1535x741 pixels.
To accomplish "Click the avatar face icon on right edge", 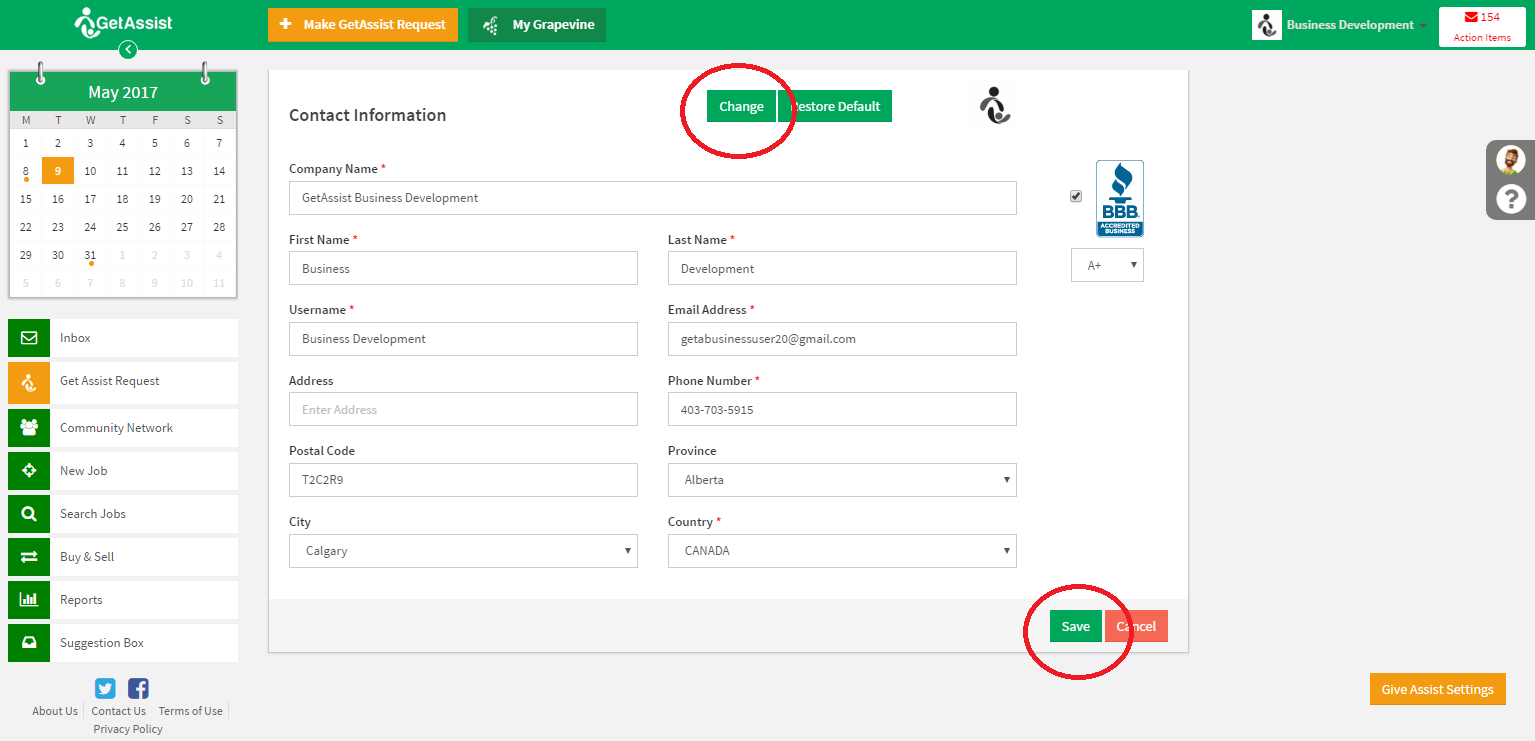I will click(x=1510, y=160).
